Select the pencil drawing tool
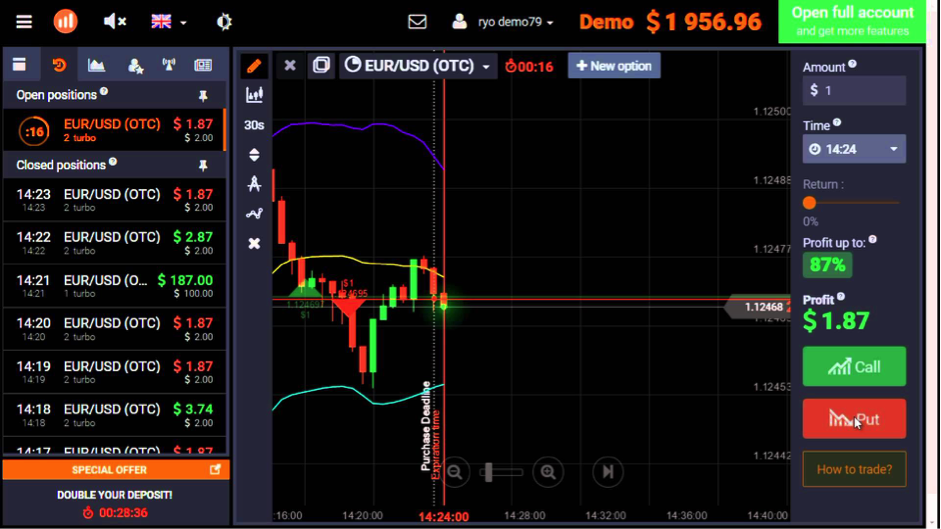This screenshot has height=529, width=941. coord(254,66)
